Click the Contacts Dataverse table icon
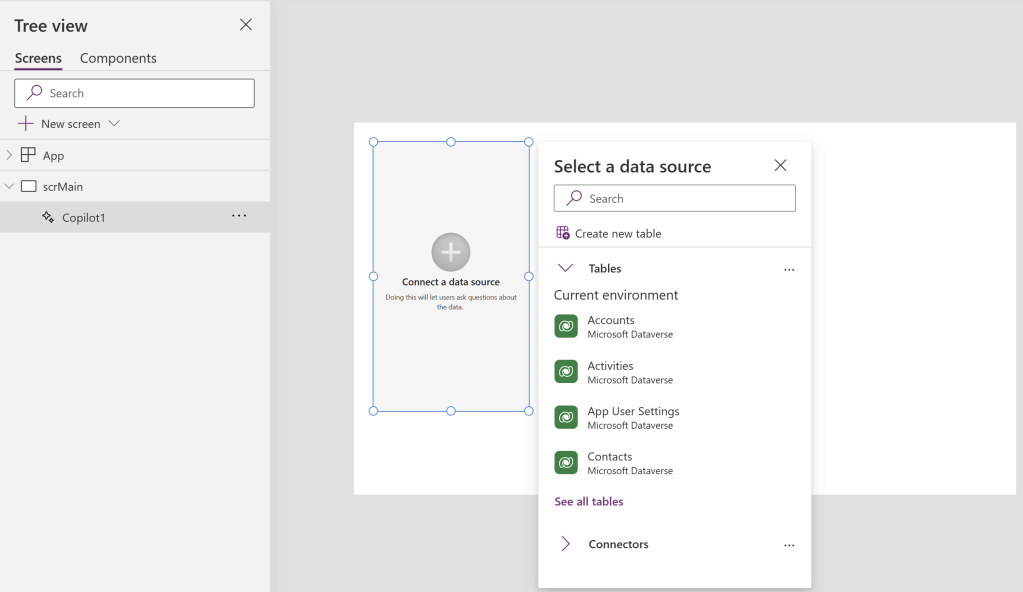Image resolution: width=1023 pixels, height=592 pixels. click(566, 463)
